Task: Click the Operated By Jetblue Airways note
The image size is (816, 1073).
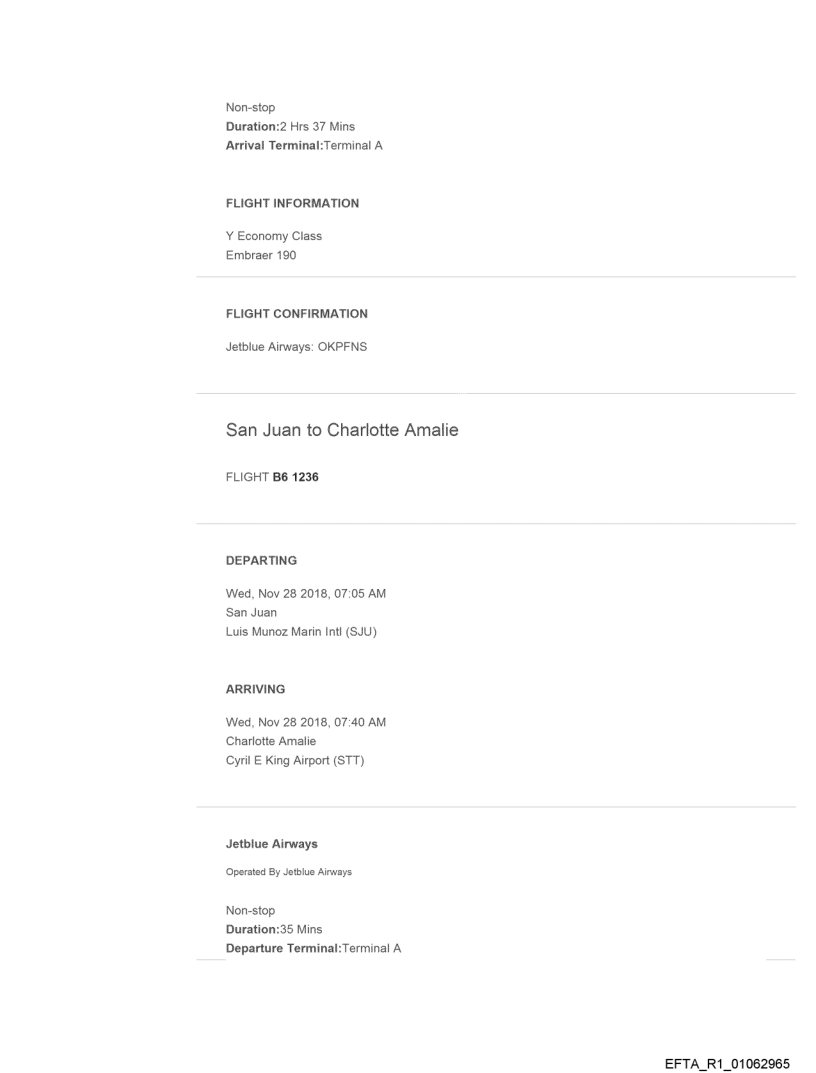Action: pos(289,872)
